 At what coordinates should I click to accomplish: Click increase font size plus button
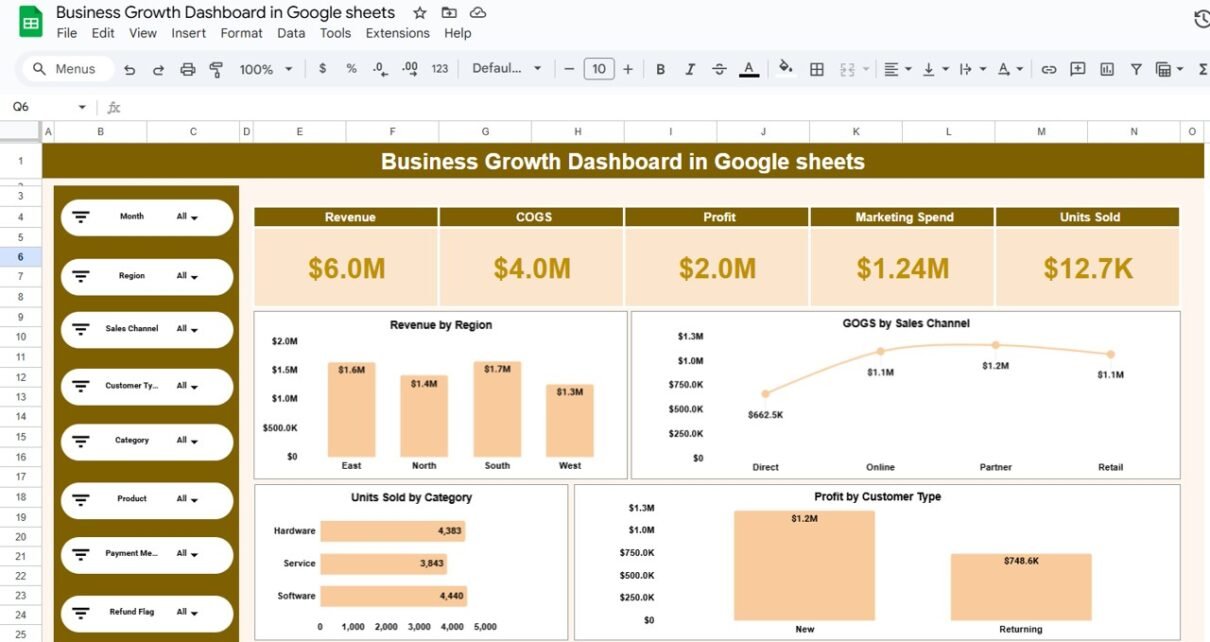click(x=628, y=69)
